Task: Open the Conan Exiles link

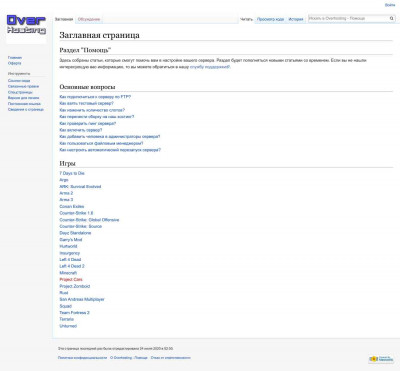Action: coord(72,206)
